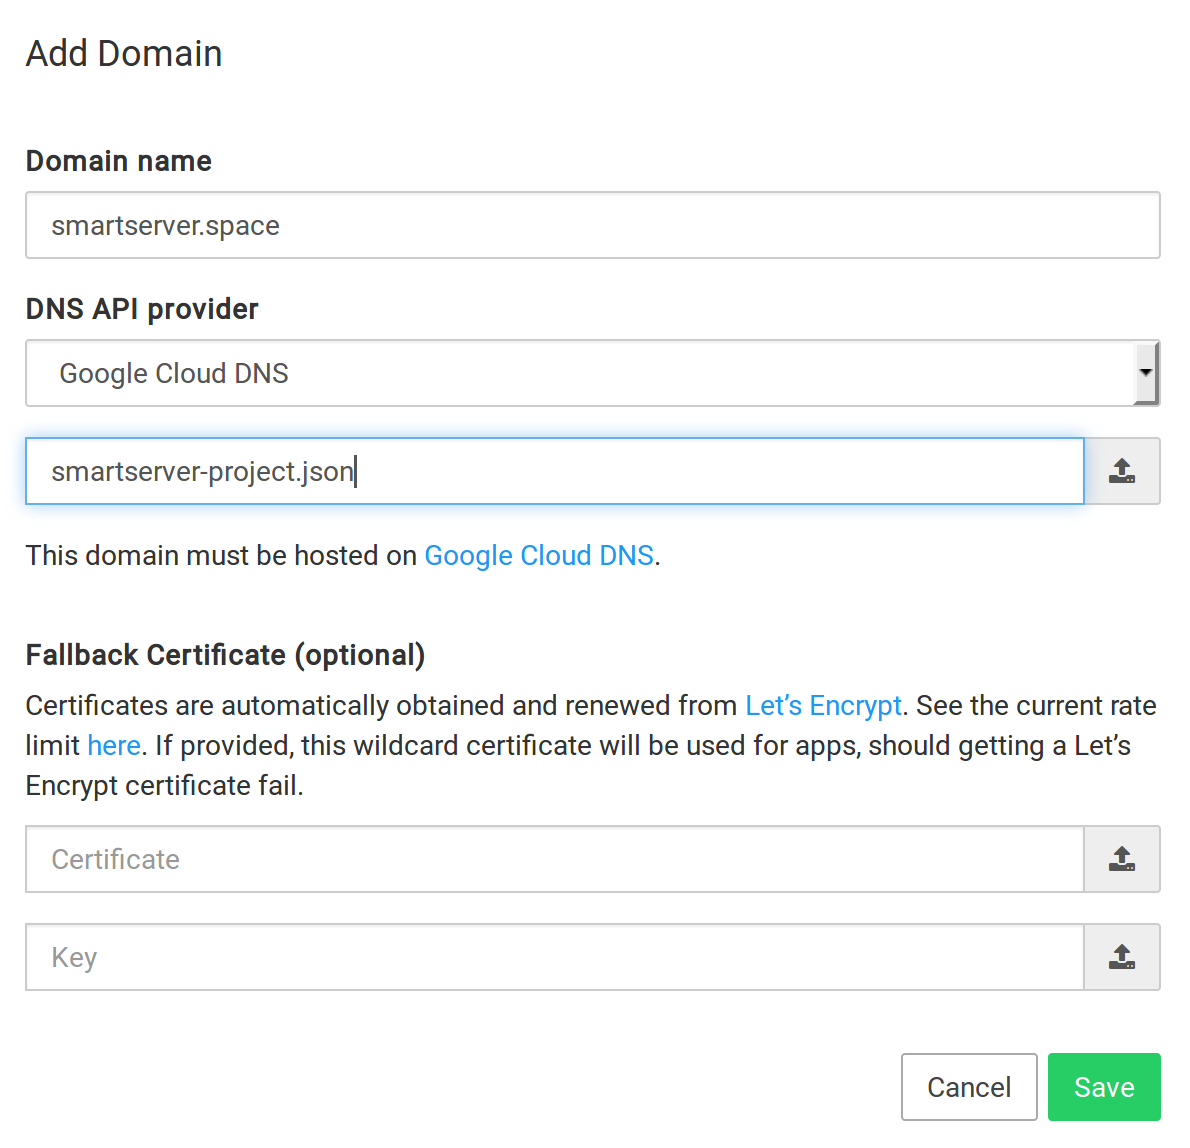Follow the Let's Encrypt link

823,705
